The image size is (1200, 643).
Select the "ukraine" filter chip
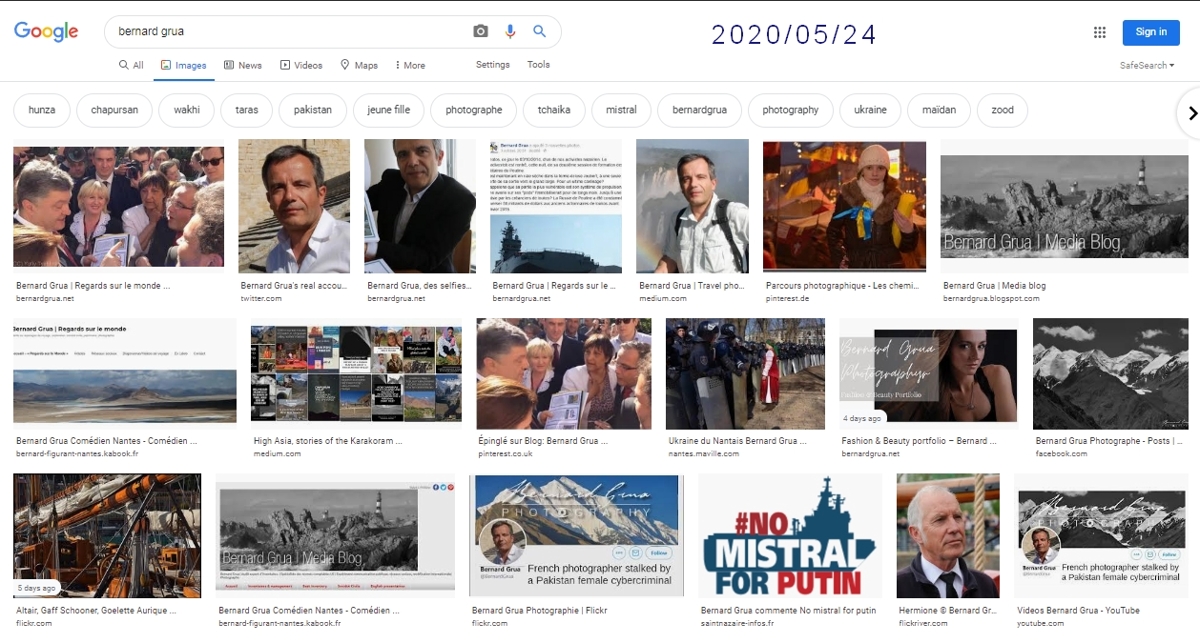coord(870,110)
